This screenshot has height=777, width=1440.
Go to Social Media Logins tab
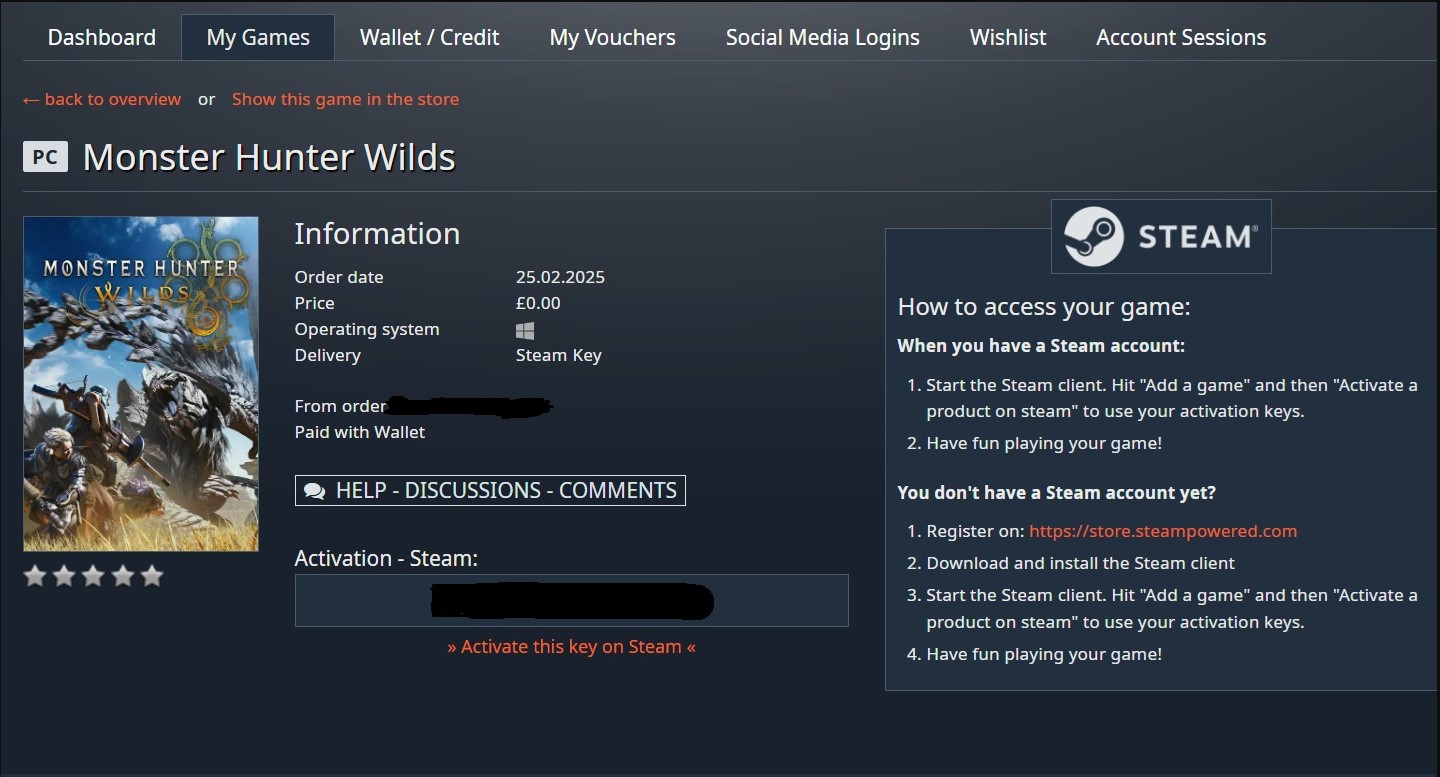[822, 38]
